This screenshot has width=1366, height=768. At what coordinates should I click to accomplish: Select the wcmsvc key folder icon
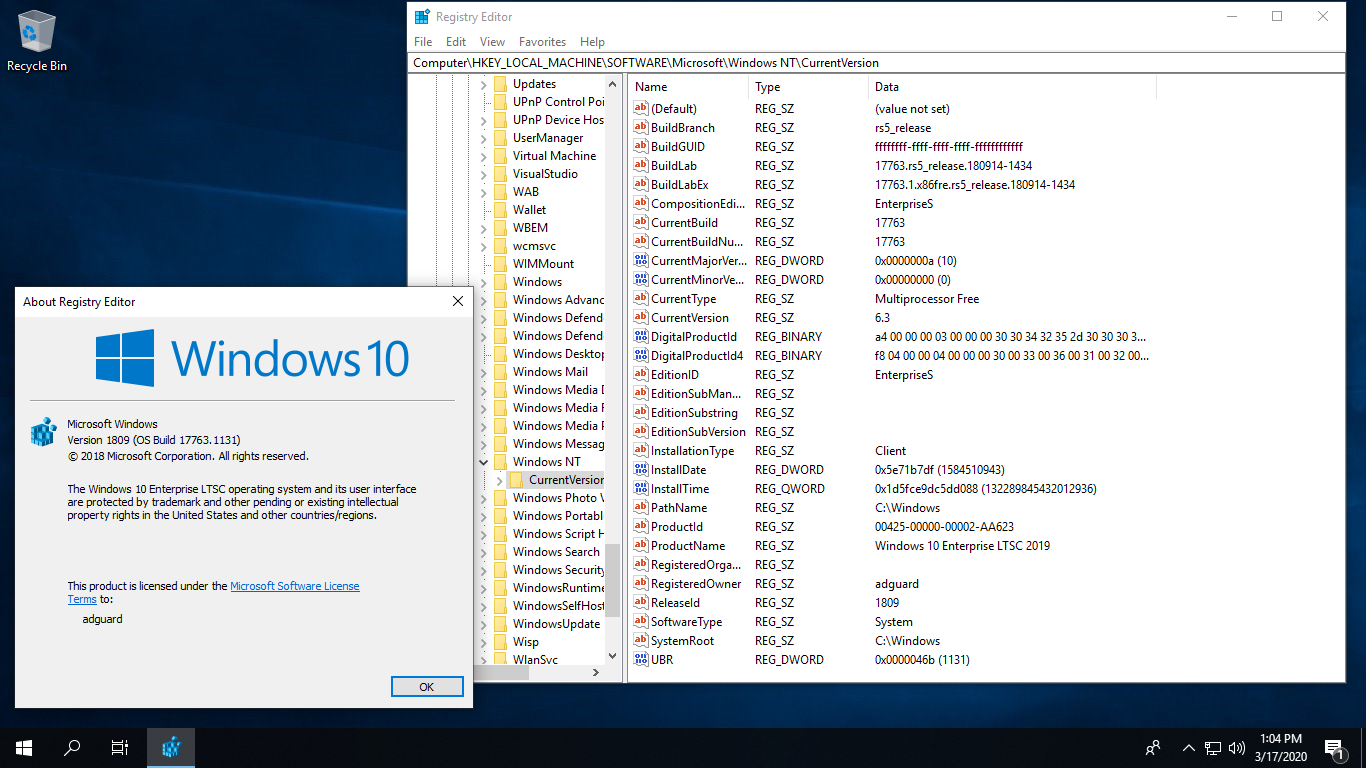pos(501,246)
